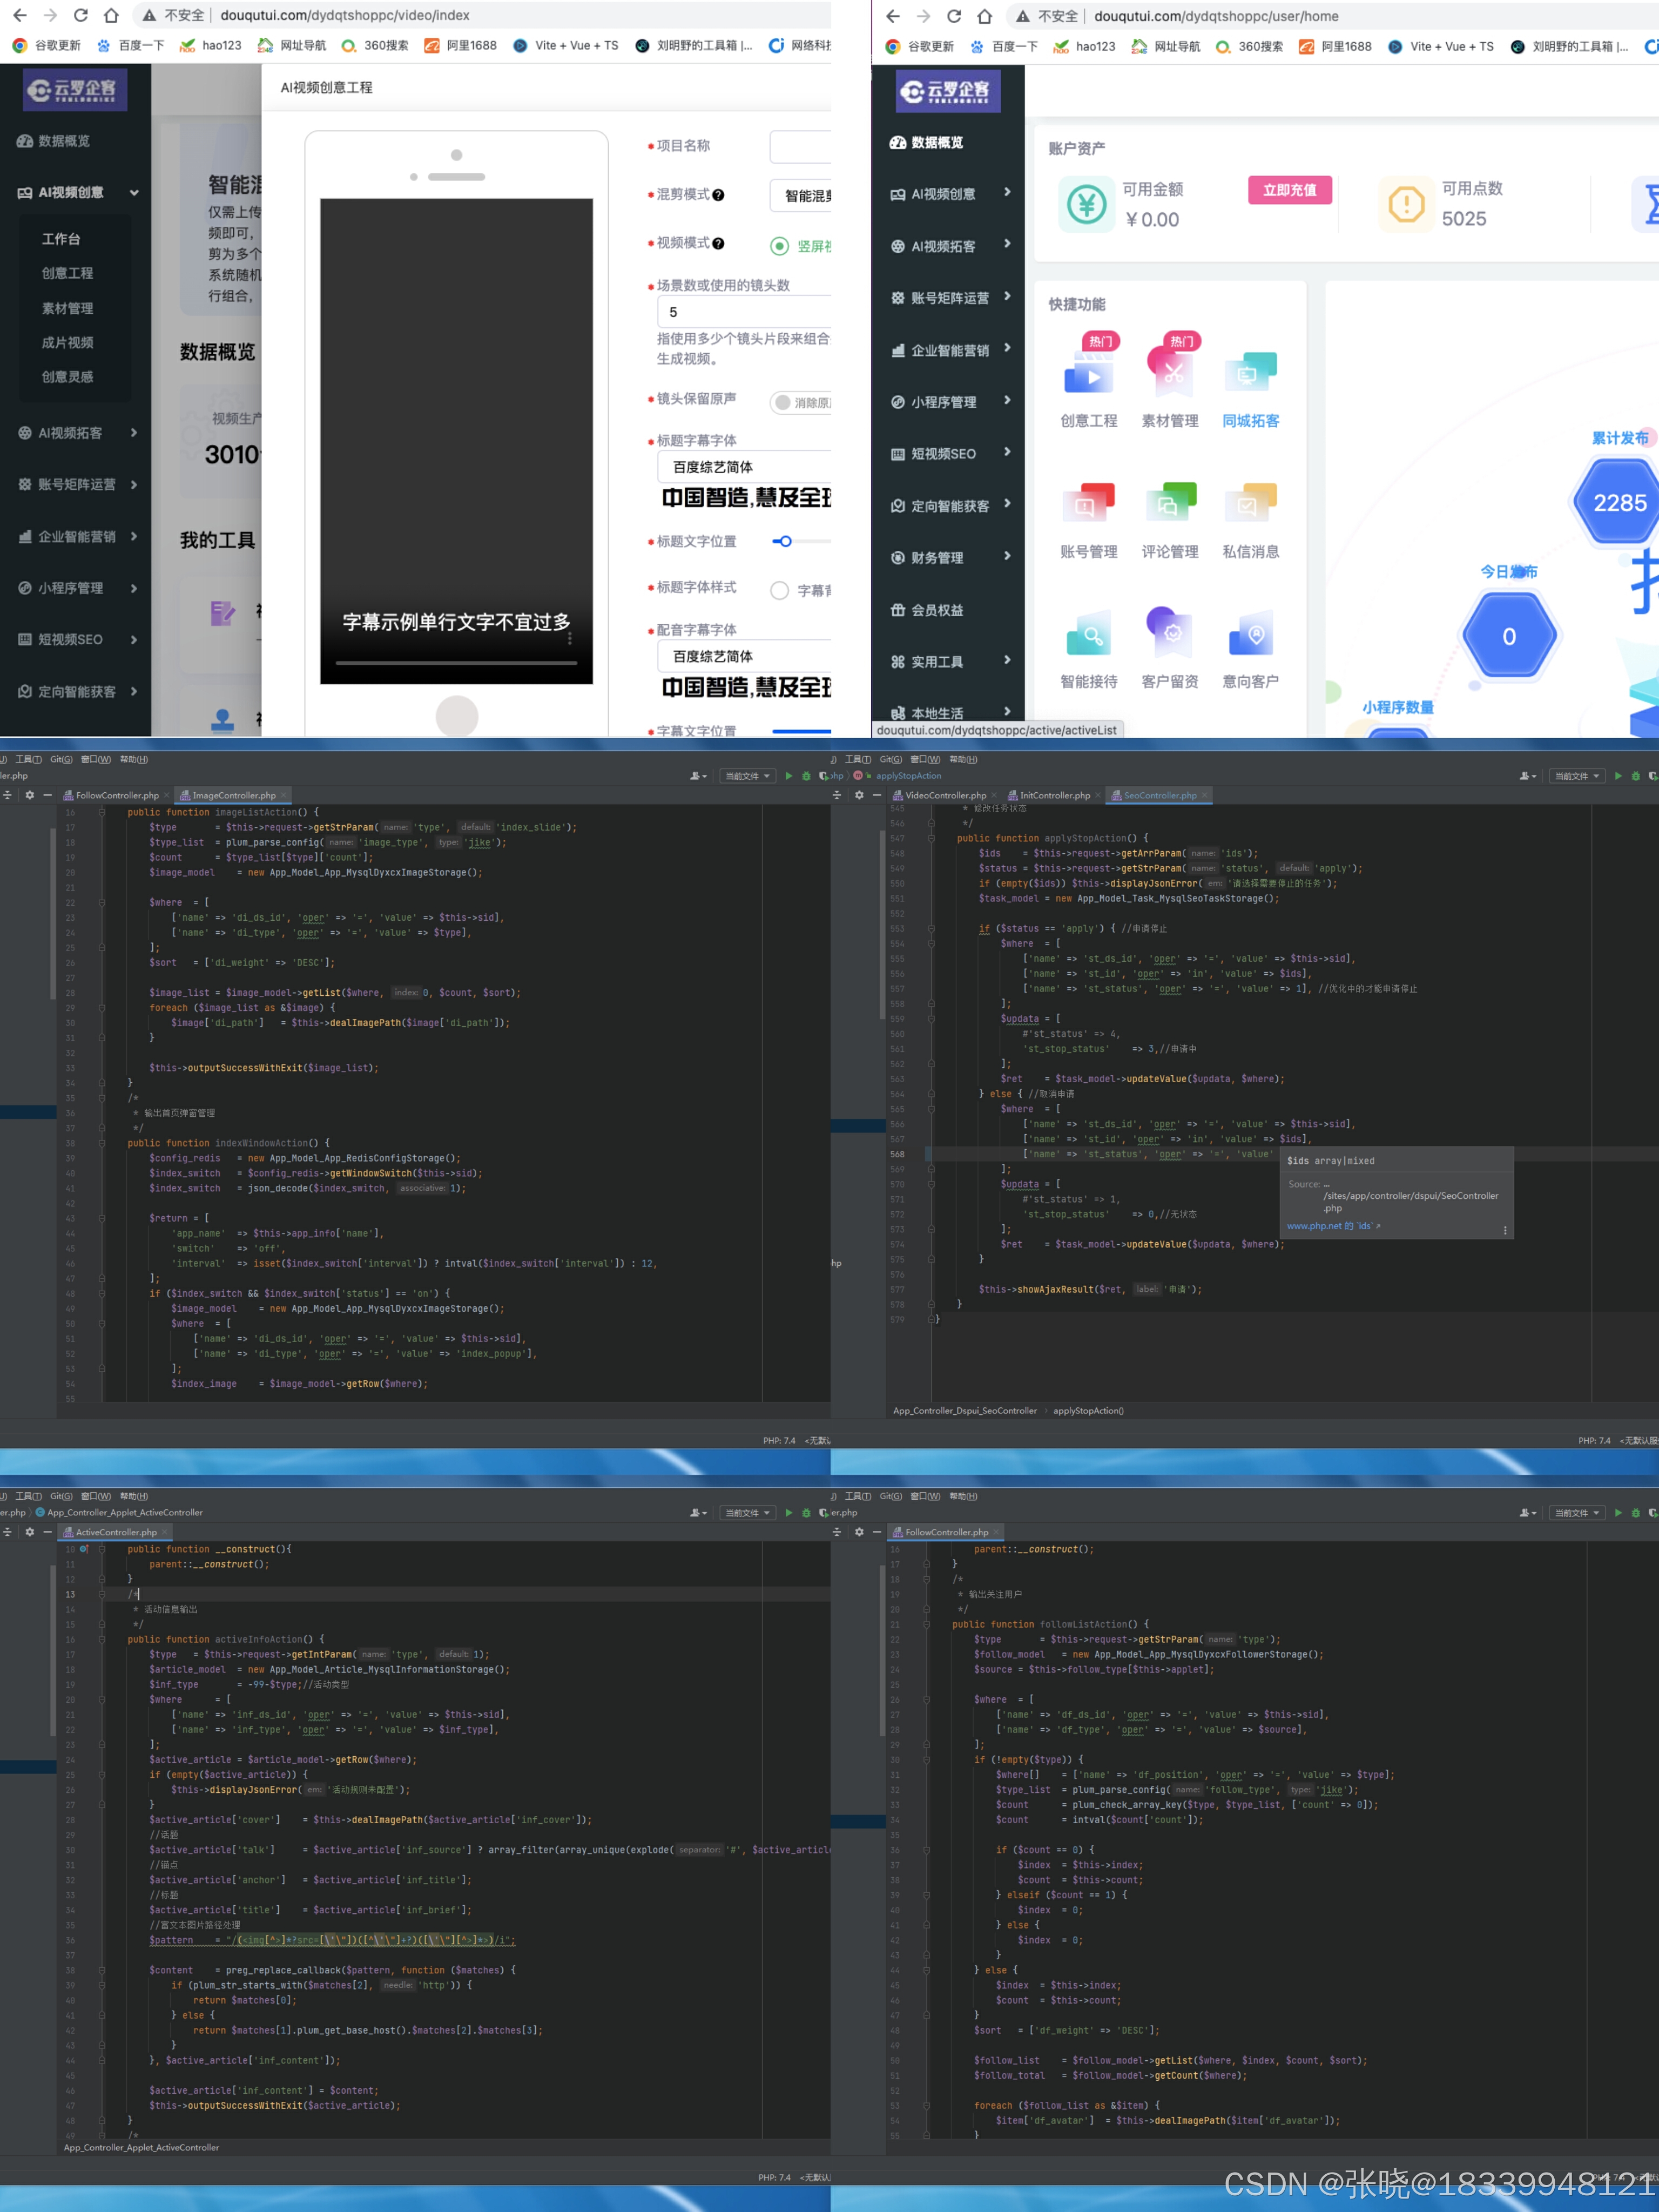1659x2212 pixels.
Task: Click the 意向客户 icon
Action: click(1250, 634)
